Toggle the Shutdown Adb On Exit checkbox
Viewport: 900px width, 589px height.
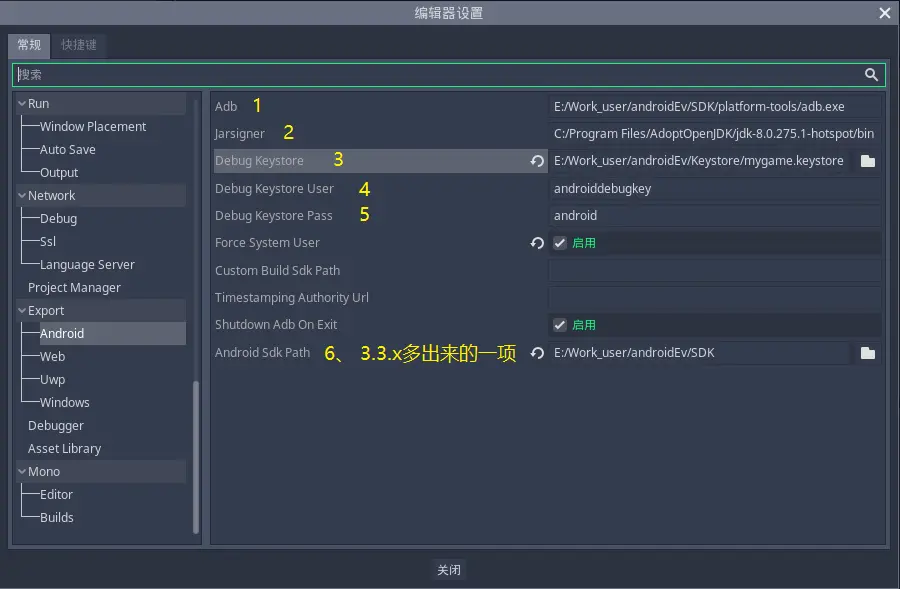click(x=560, y=326)
